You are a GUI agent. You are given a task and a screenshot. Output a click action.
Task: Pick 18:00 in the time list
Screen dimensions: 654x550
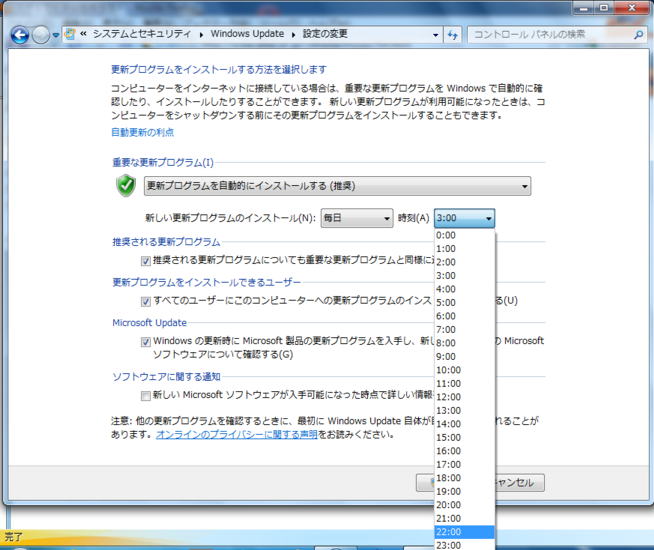[x=464, y=478]
